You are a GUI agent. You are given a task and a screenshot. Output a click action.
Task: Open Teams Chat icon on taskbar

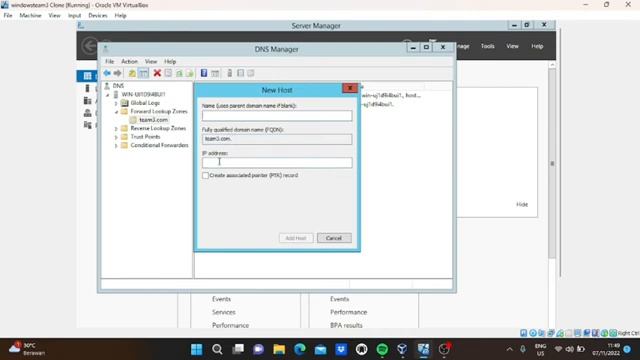click(258, 349)
